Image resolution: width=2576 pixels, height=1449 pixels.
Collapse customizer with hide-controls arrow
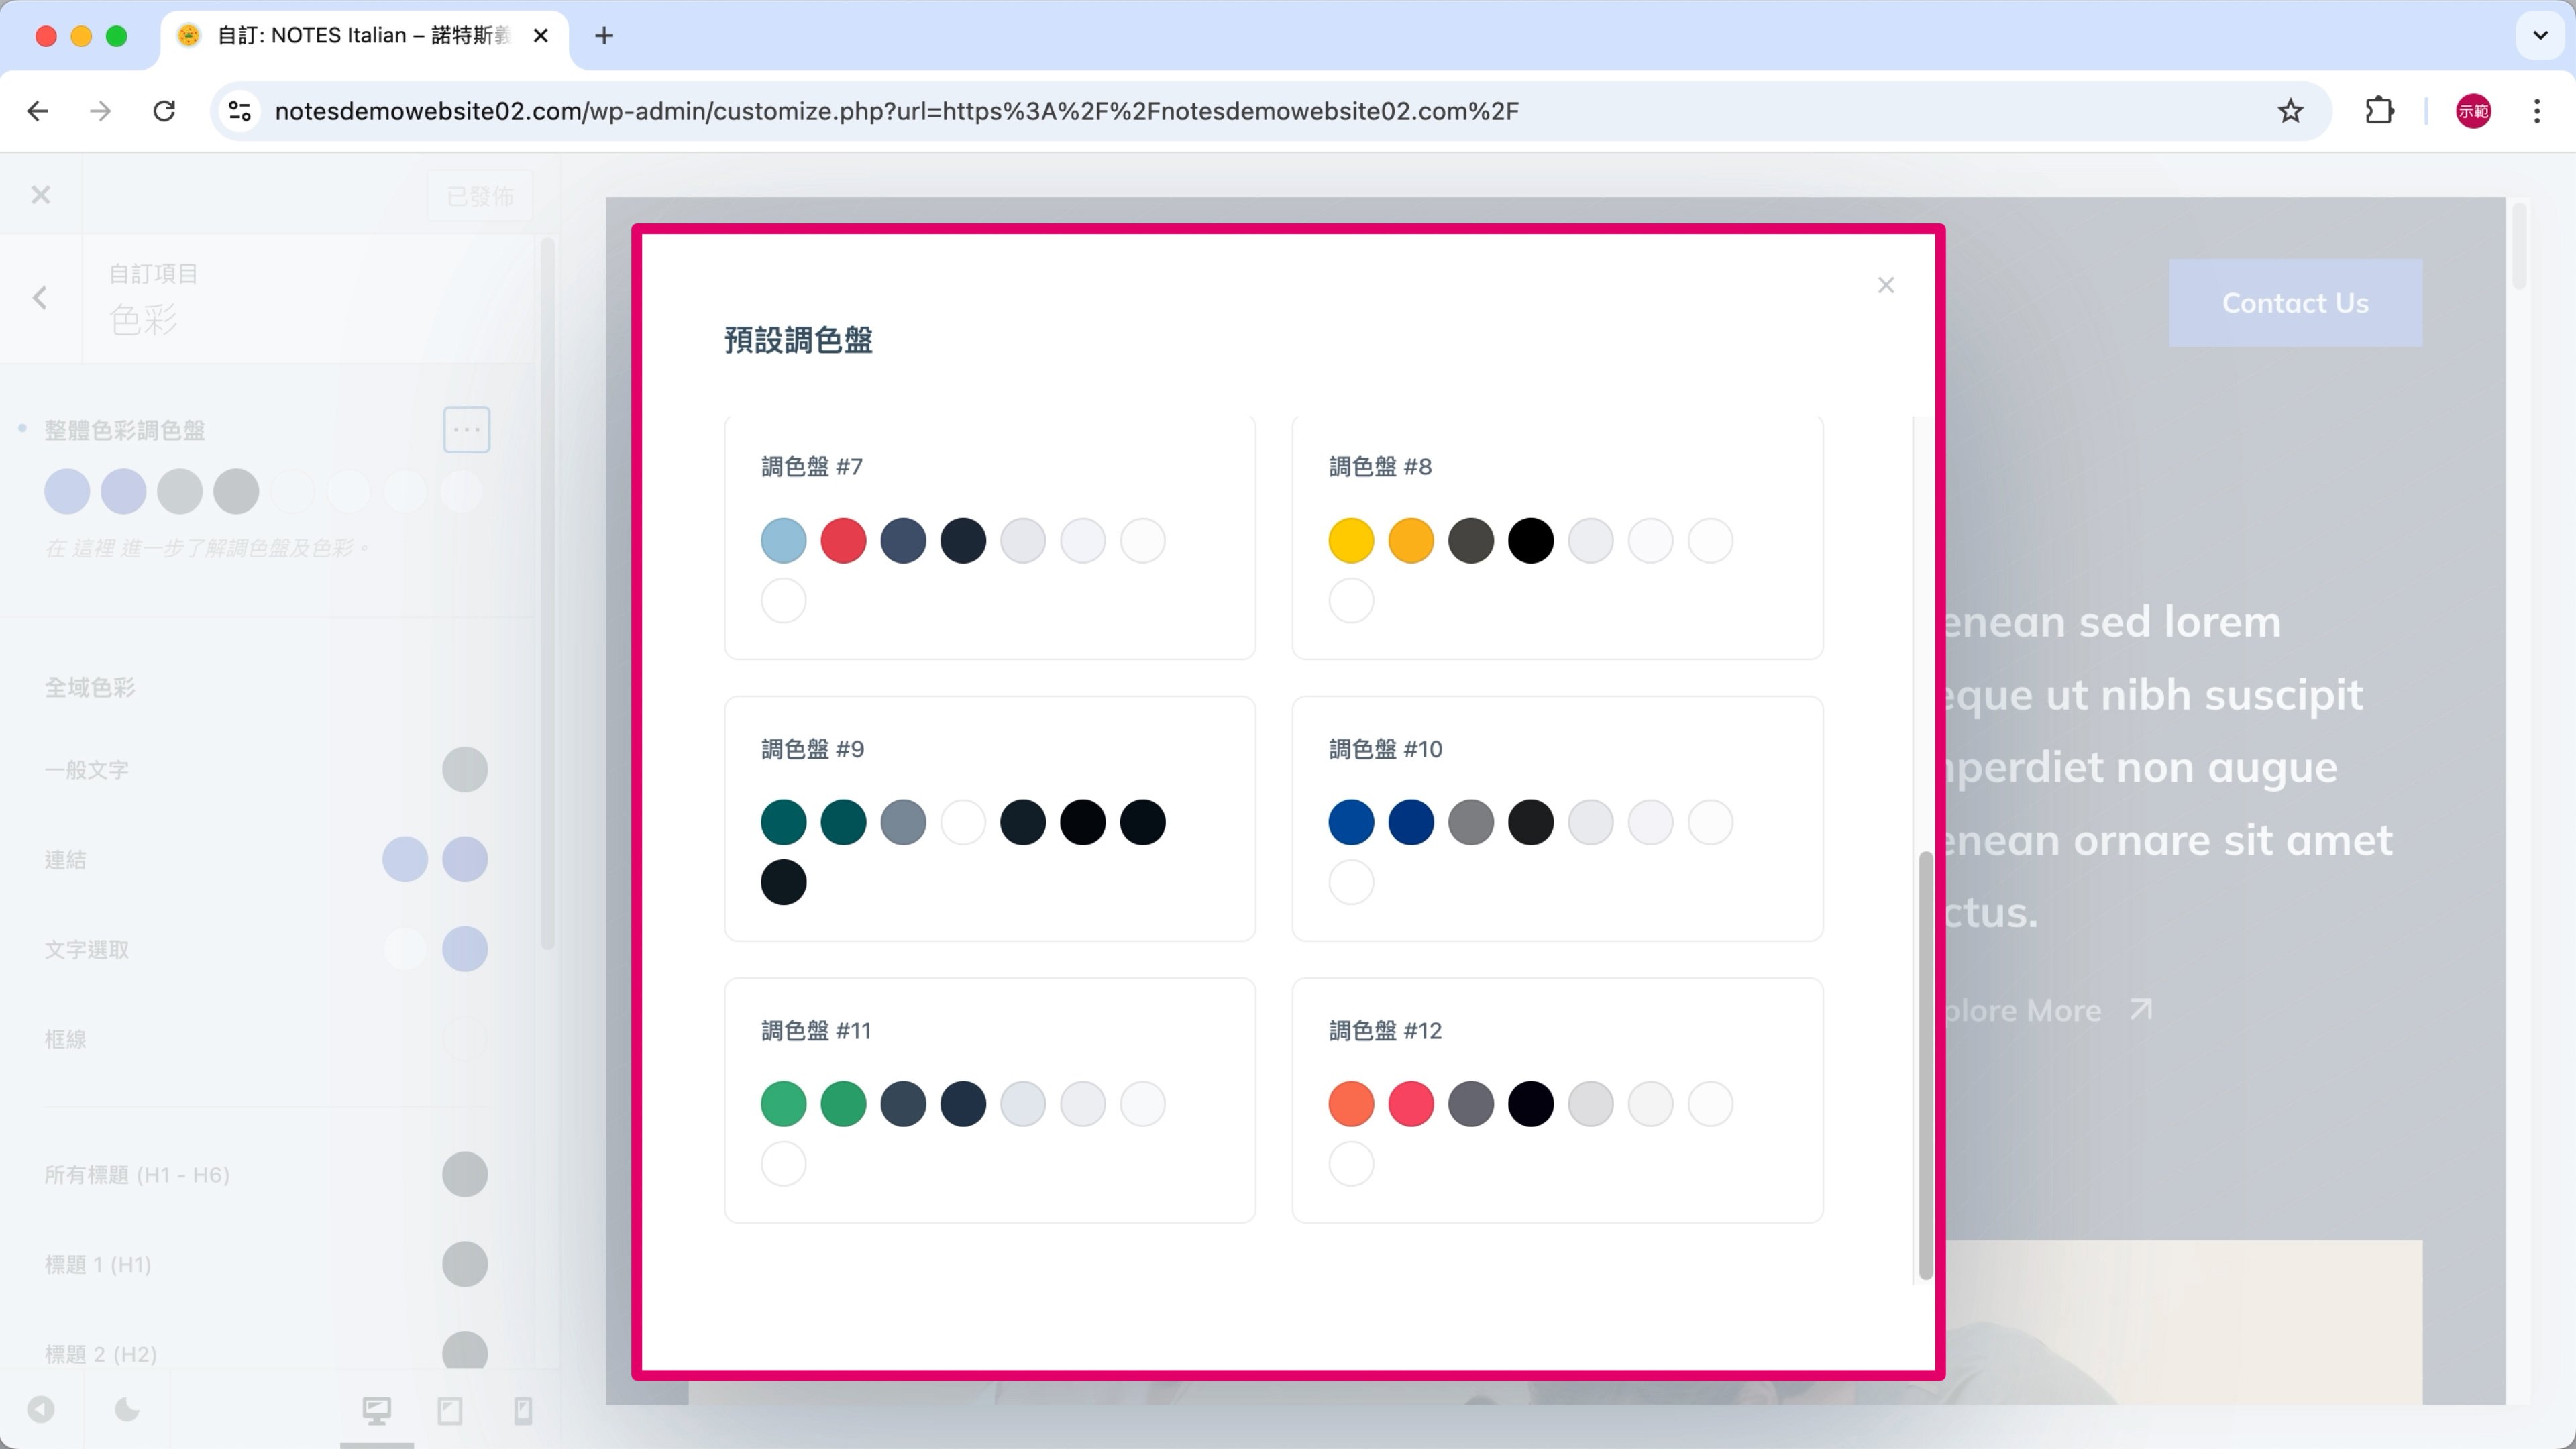[41, 1410]
